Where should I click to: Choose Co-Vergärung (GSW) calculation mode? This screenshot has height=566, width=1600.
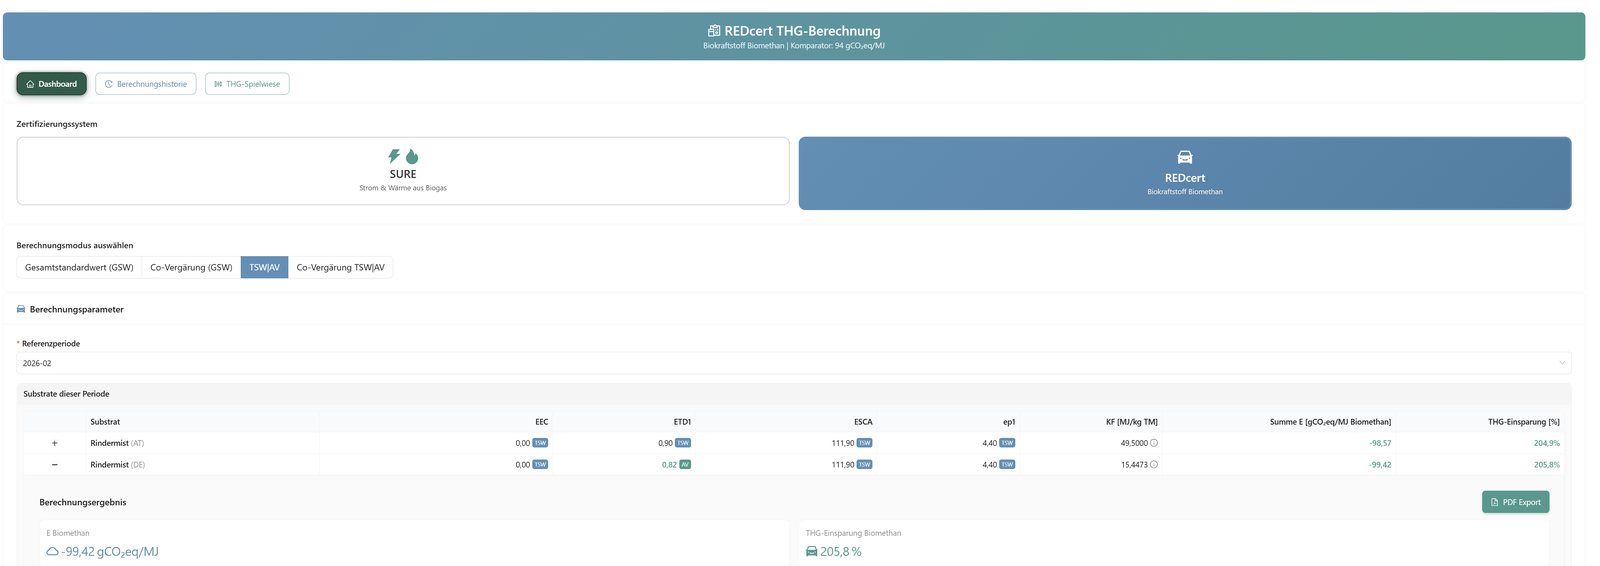191,267
